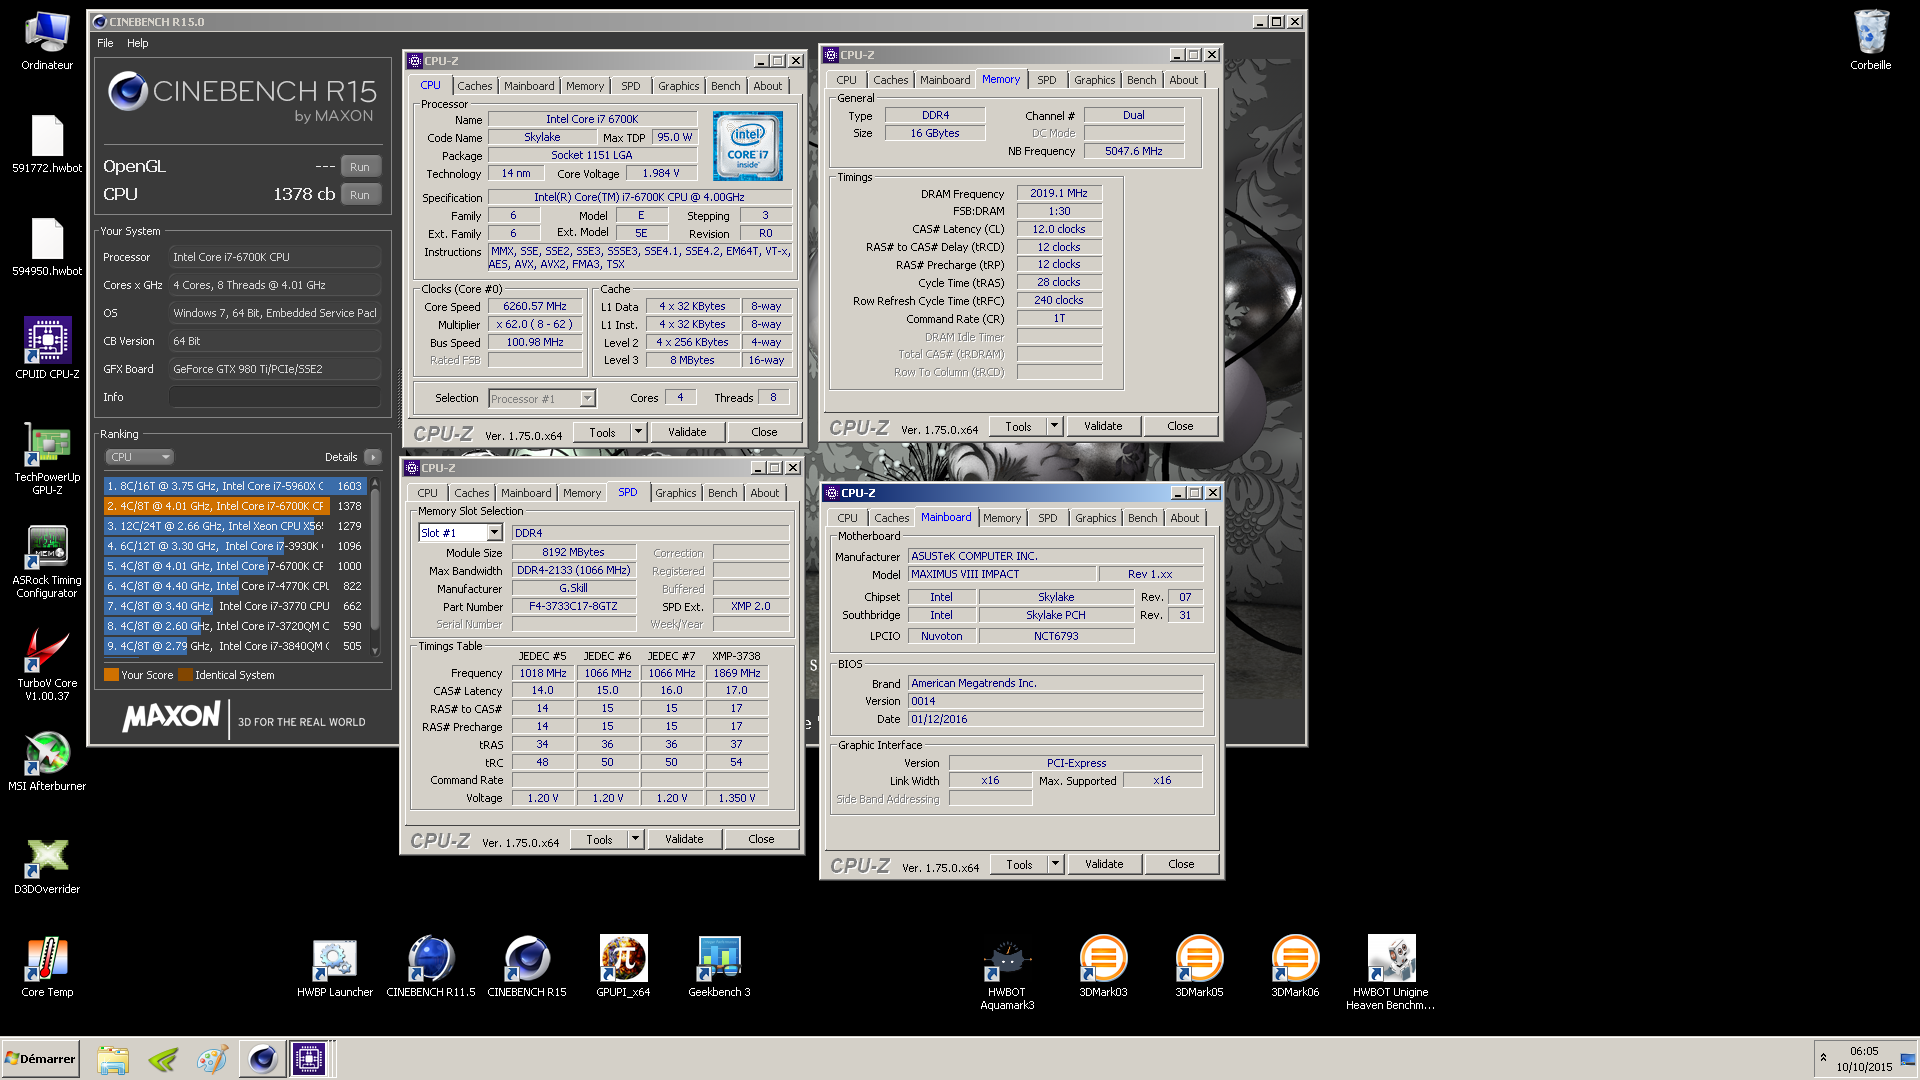This screenshot has height=1080, width=1920.
Task: Launch TechPowerUp GPU-Z shortcut
Action: (x=47, y=458)
